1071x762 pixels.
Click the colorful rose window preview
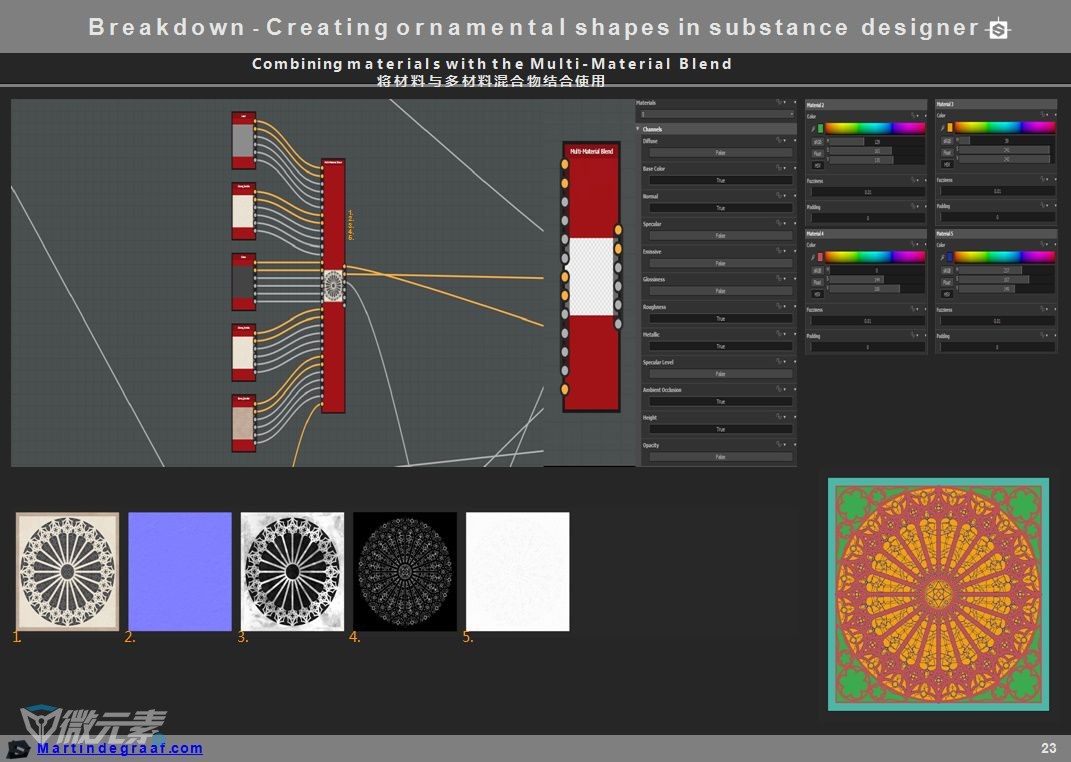click(938, 594)
